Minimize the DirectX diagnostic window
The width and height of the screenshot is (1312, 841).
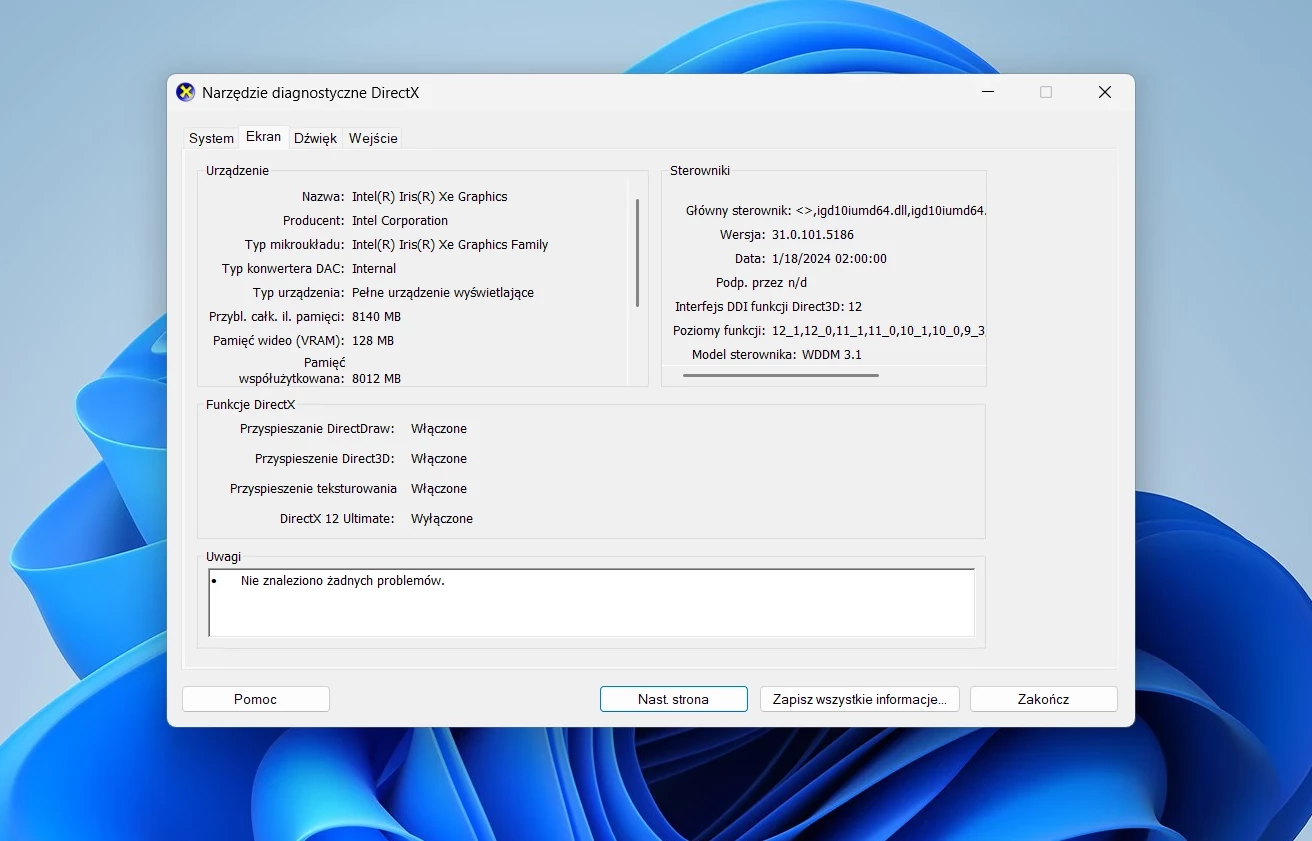point(988,92)
